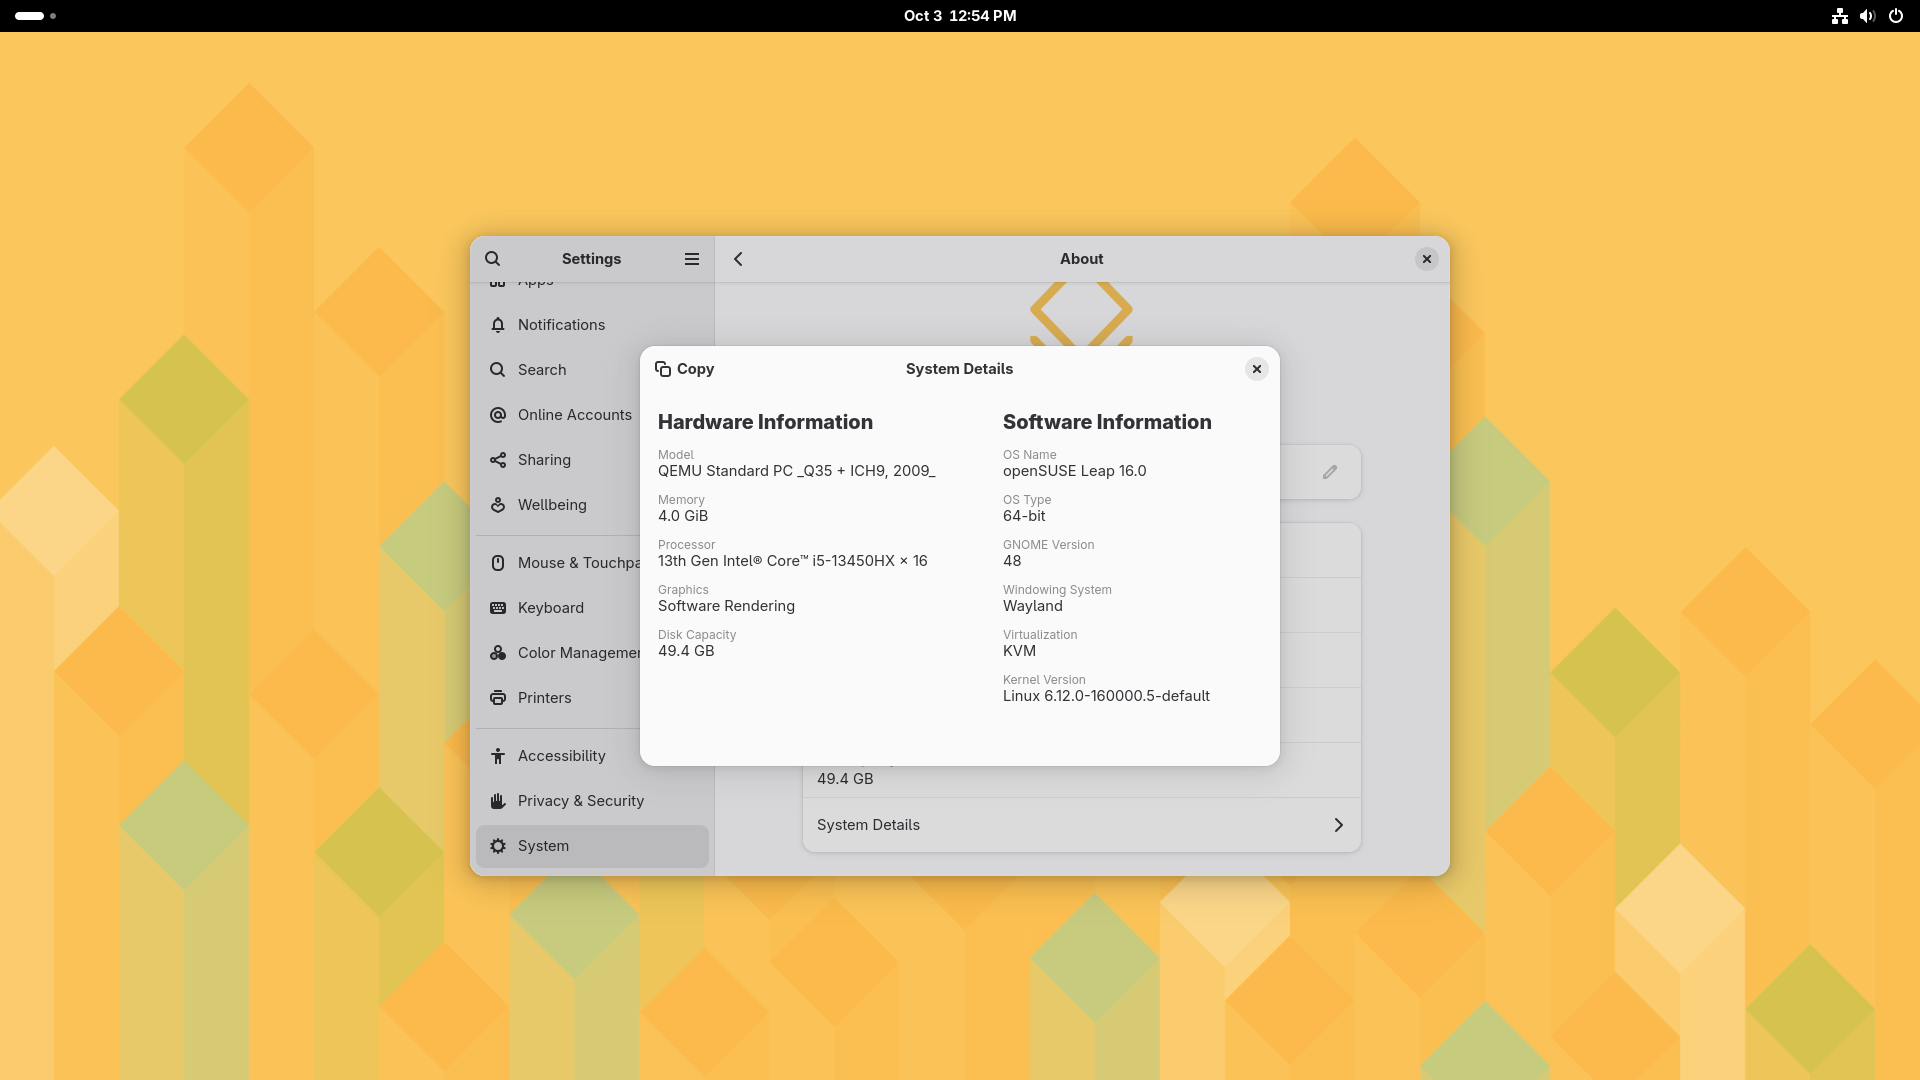Click the power icon in top bar

coord(1896,16)
